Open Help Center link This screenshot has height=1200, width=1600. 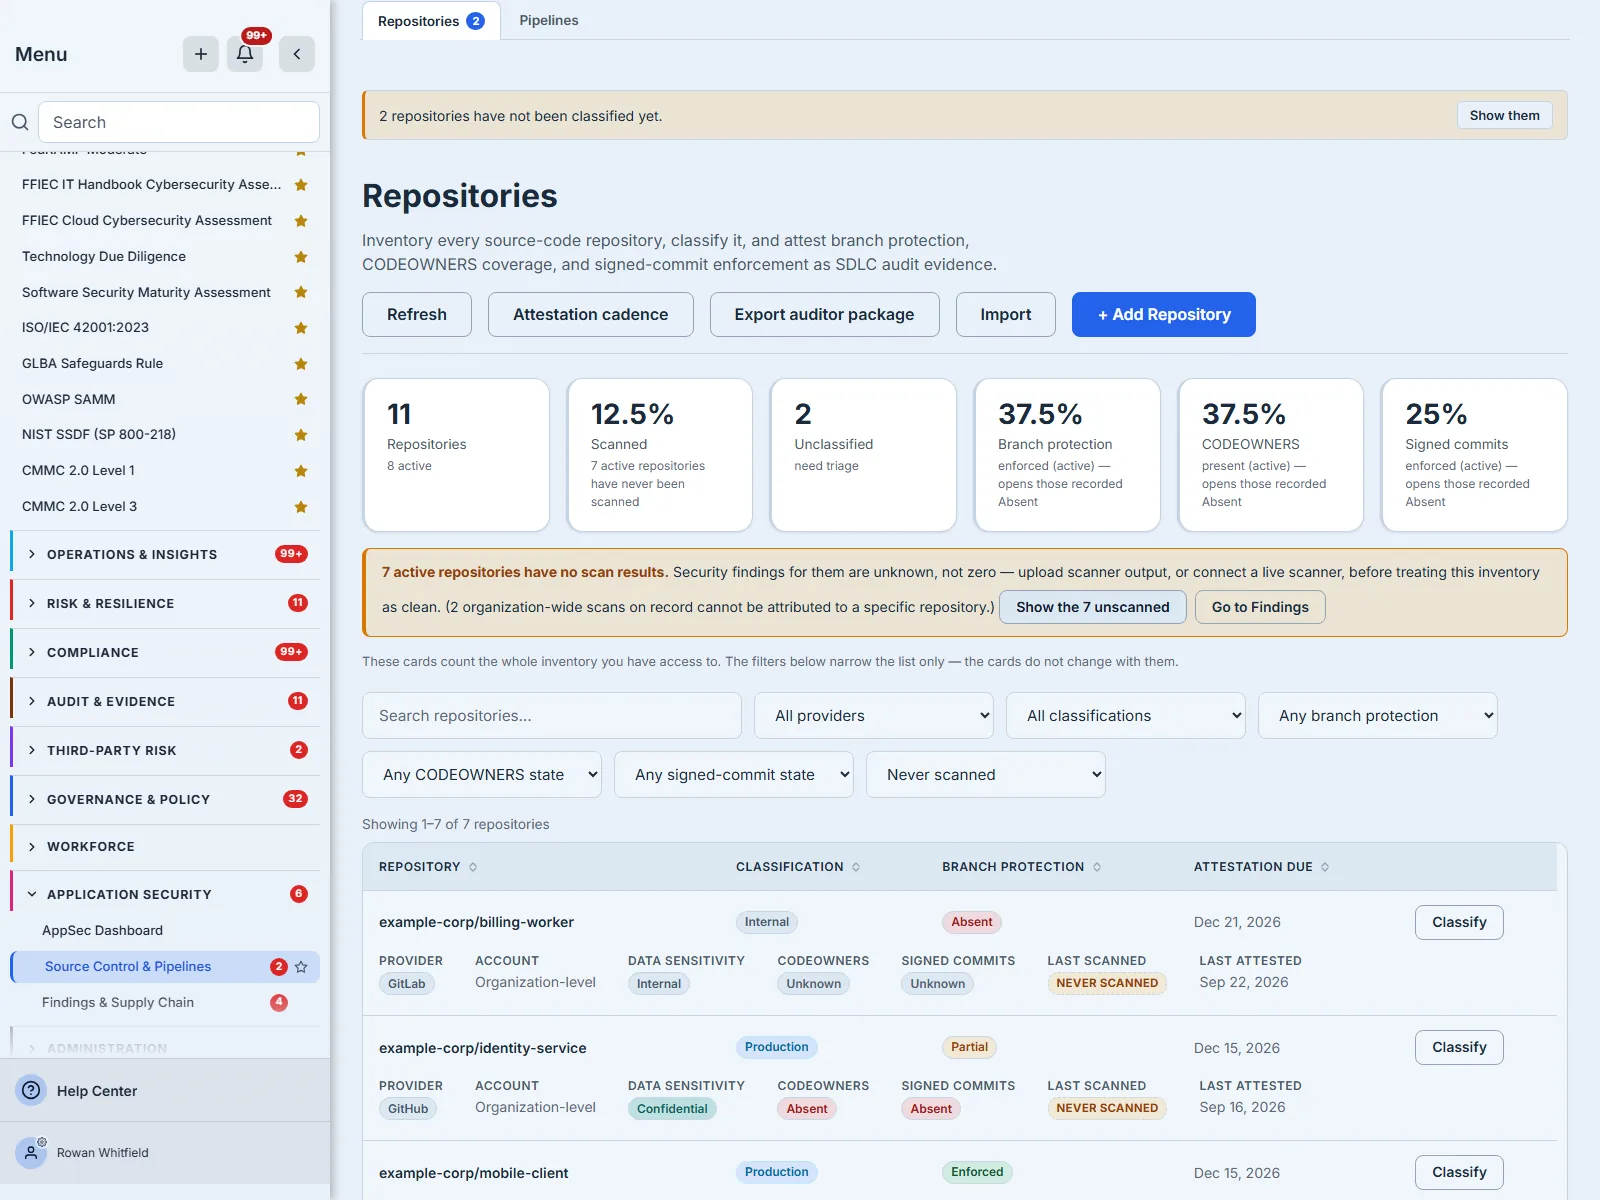pyautogui.click(x=97, y=1091)
